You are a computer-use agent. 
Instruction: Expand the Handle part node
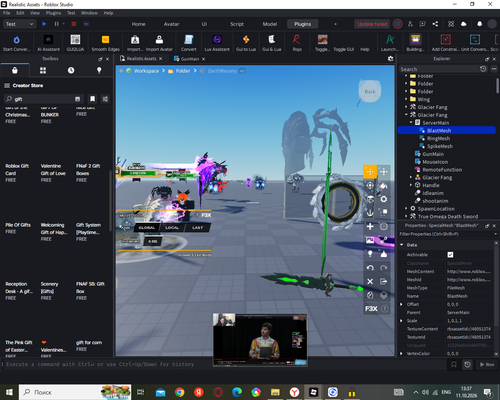(x=411, y=185)
